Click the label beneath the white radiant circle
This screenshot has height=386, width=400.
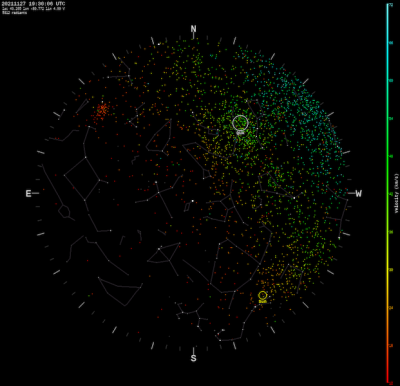pyautogui.click(x=240, y=133)
